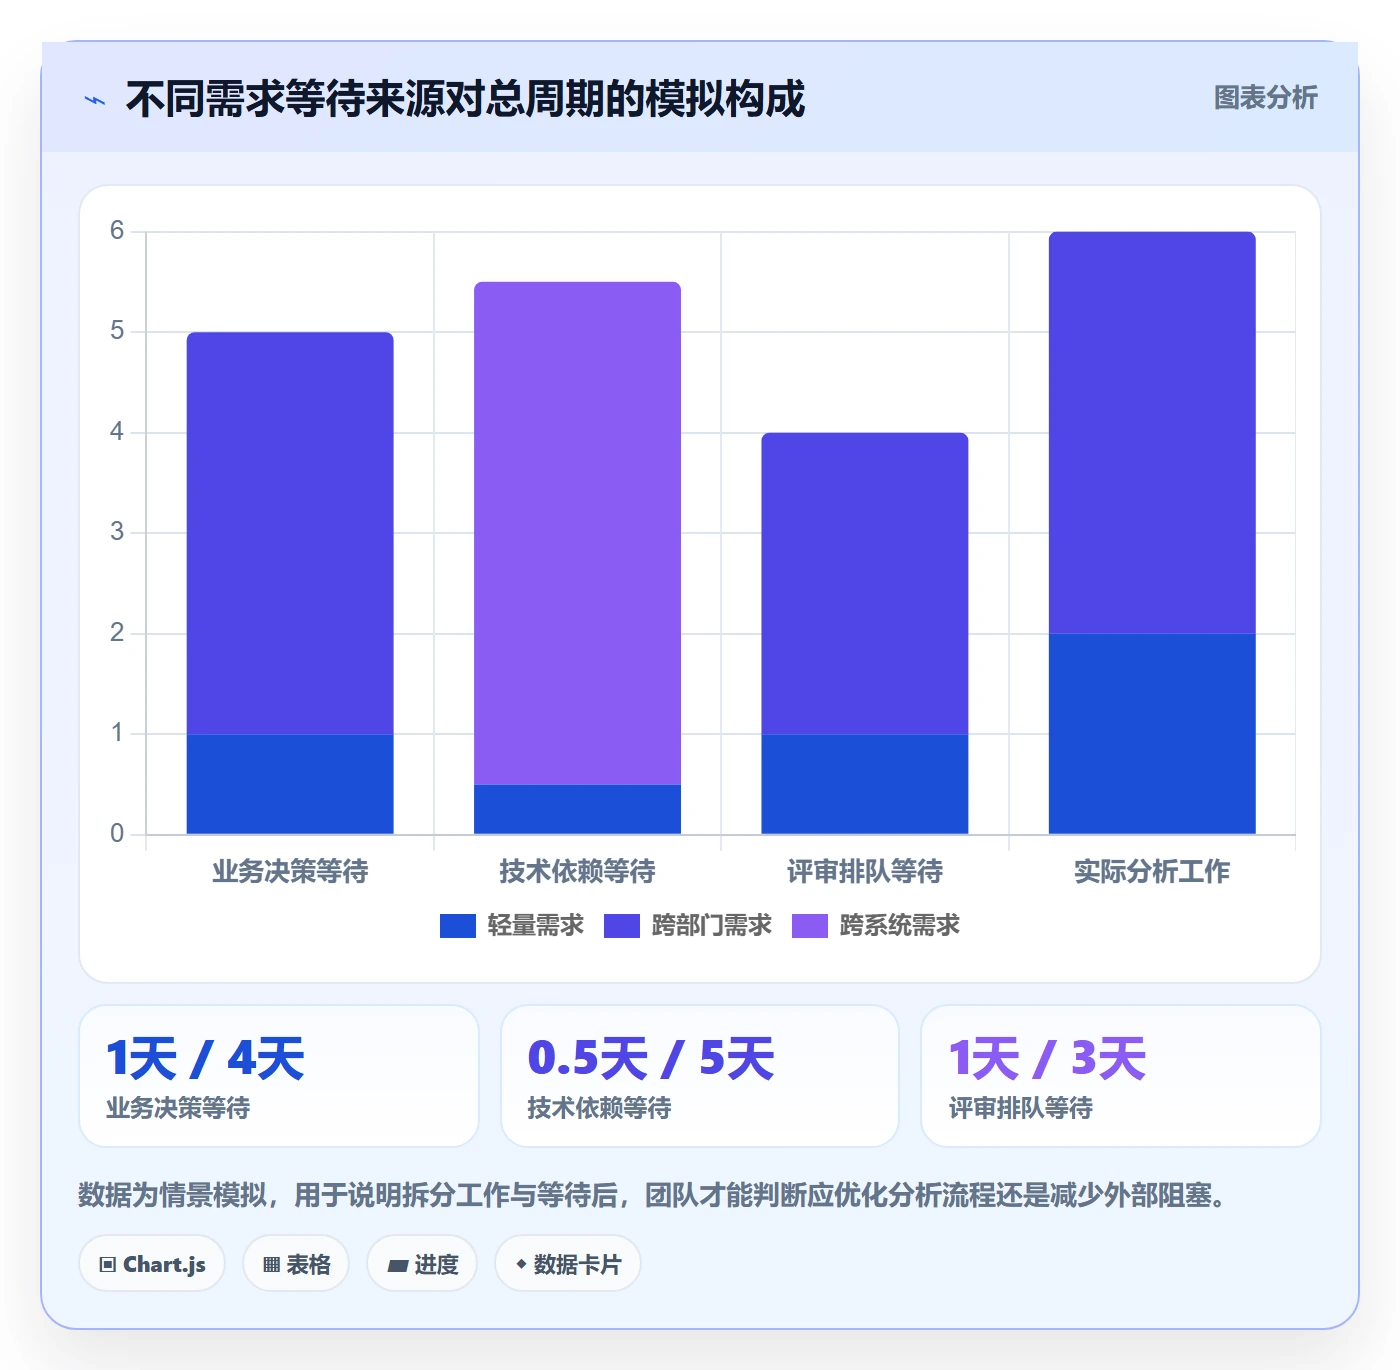Select the 数据卡片 tag chip
1400x1370 pixels.
(x=568, y=1264)
